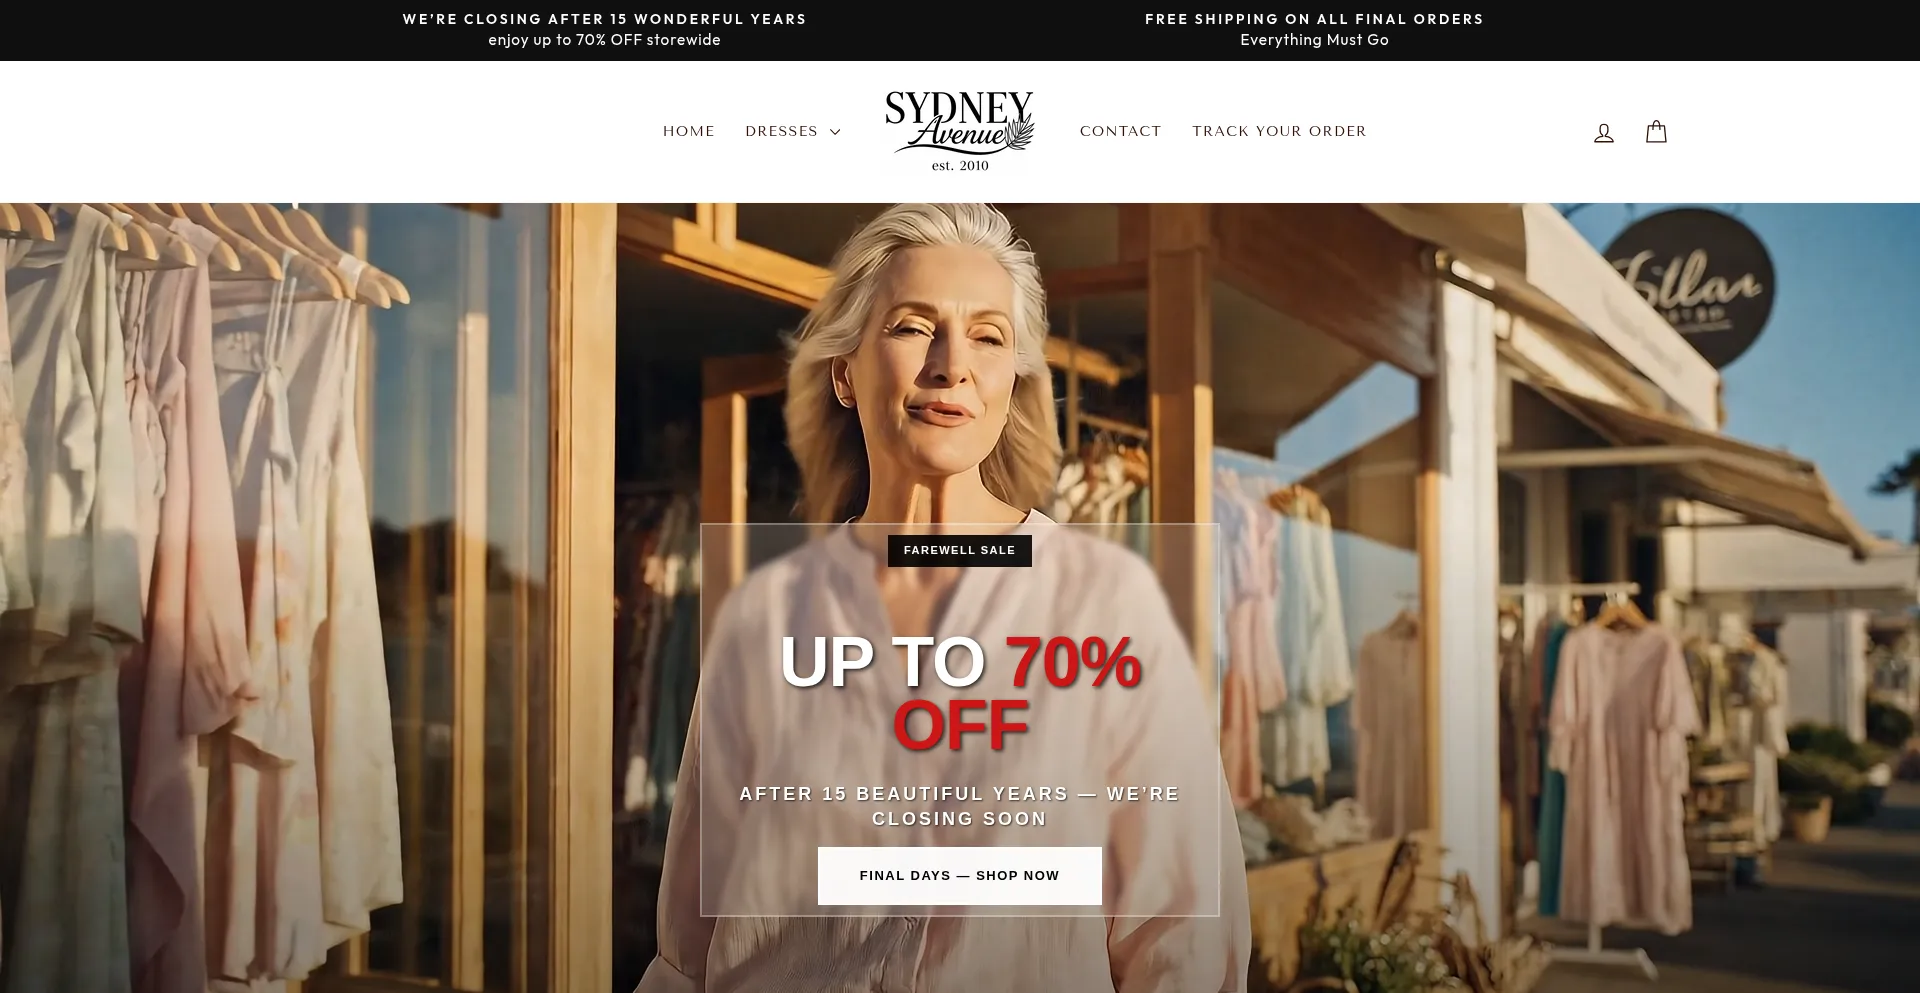This screenshot has height=993, width=1920.
Task: Click the round shop sign in hero image
Action: [x=1688, y=286]
